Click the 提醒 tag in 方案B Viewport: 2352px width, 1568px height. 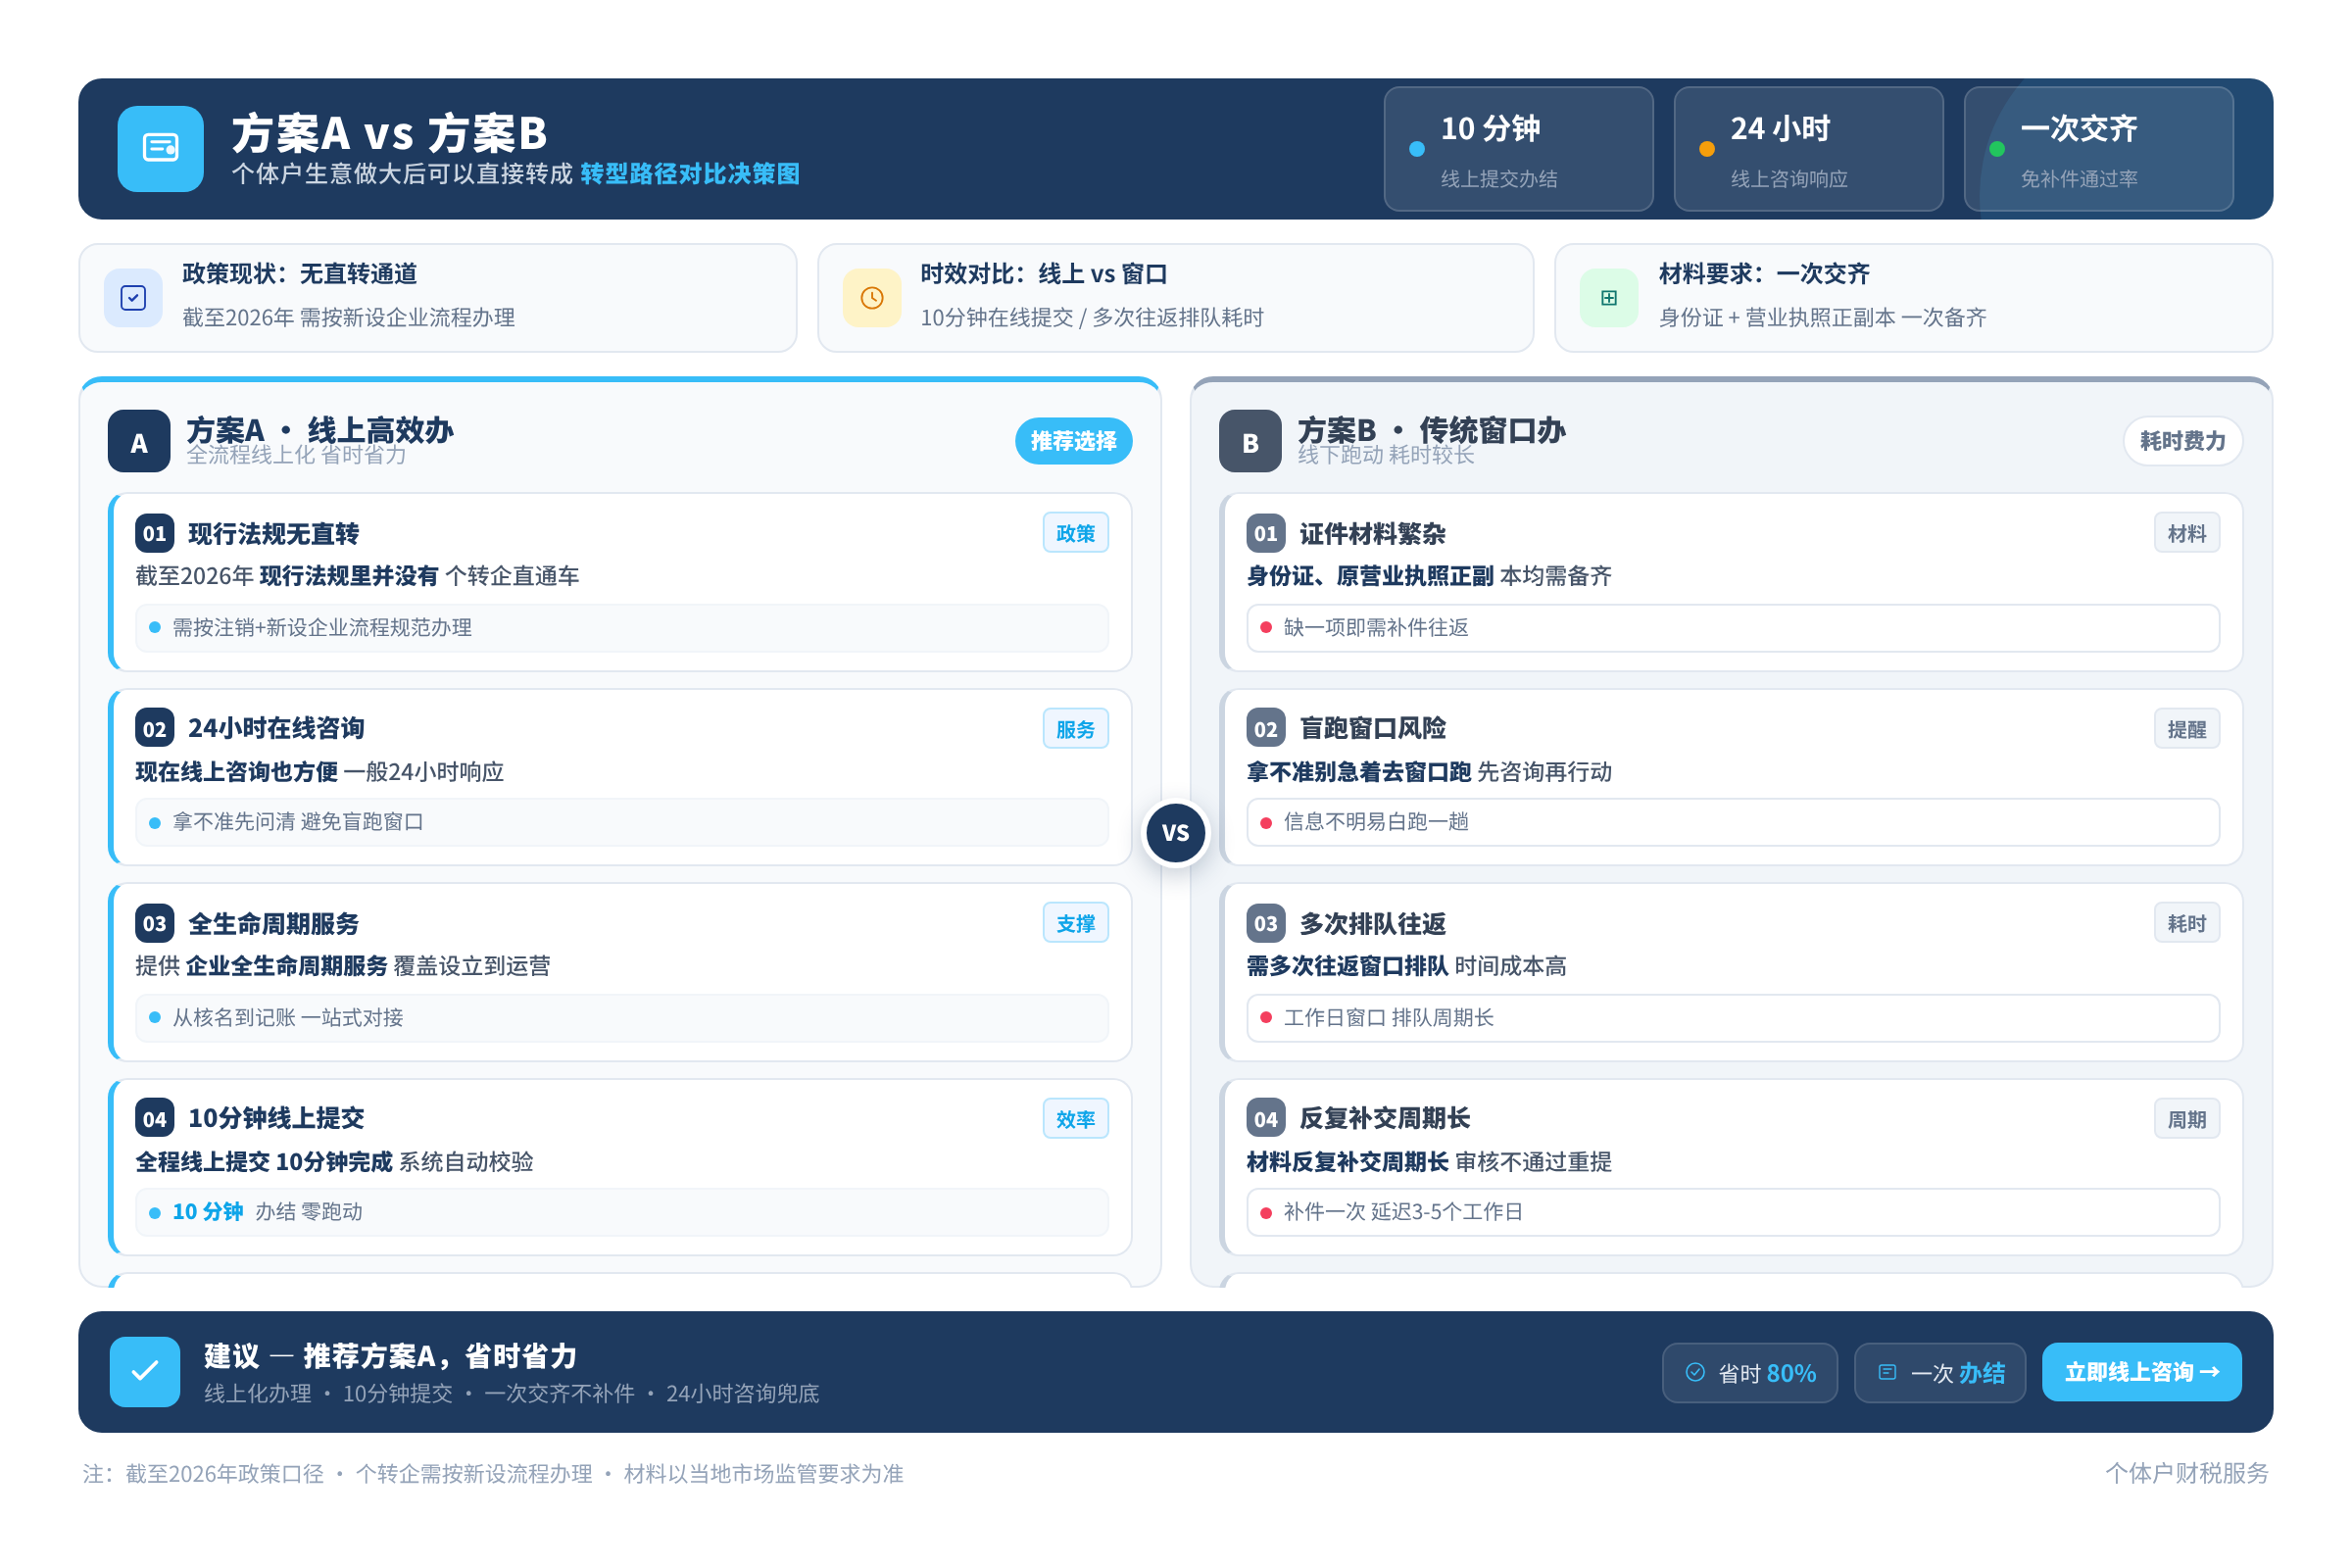click(x=2187, y=729)
